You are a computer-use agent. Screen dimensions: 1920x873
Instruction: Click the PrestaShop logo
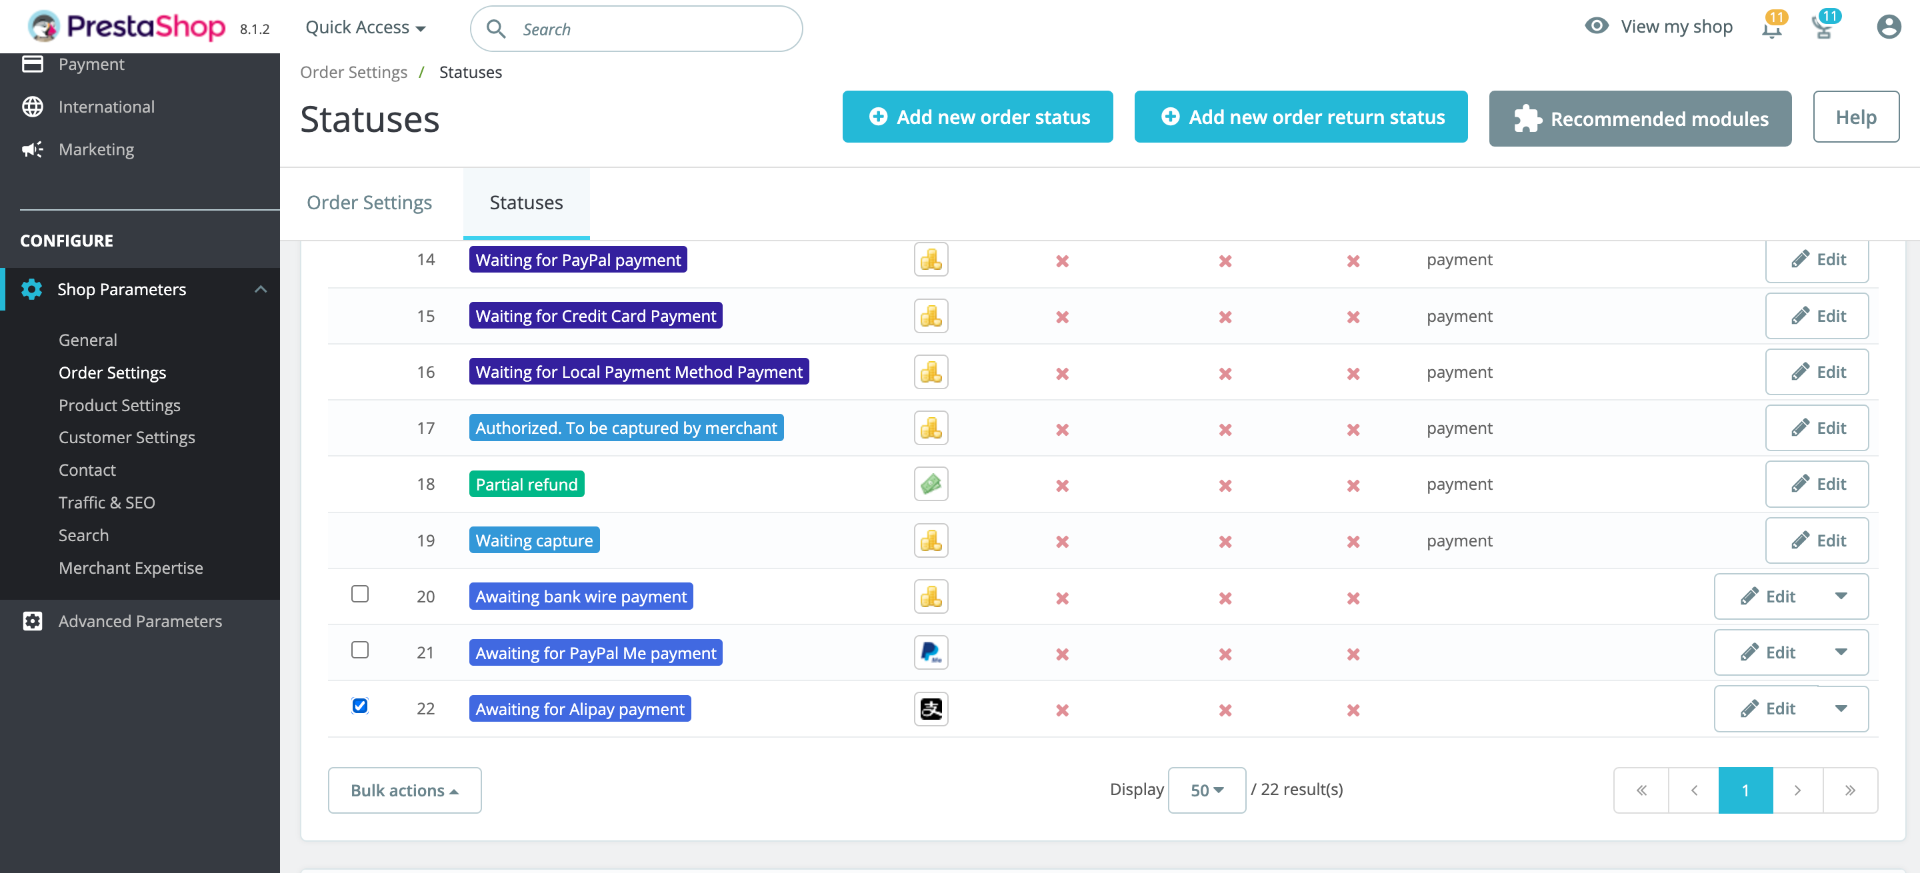(x=127, y=26)
